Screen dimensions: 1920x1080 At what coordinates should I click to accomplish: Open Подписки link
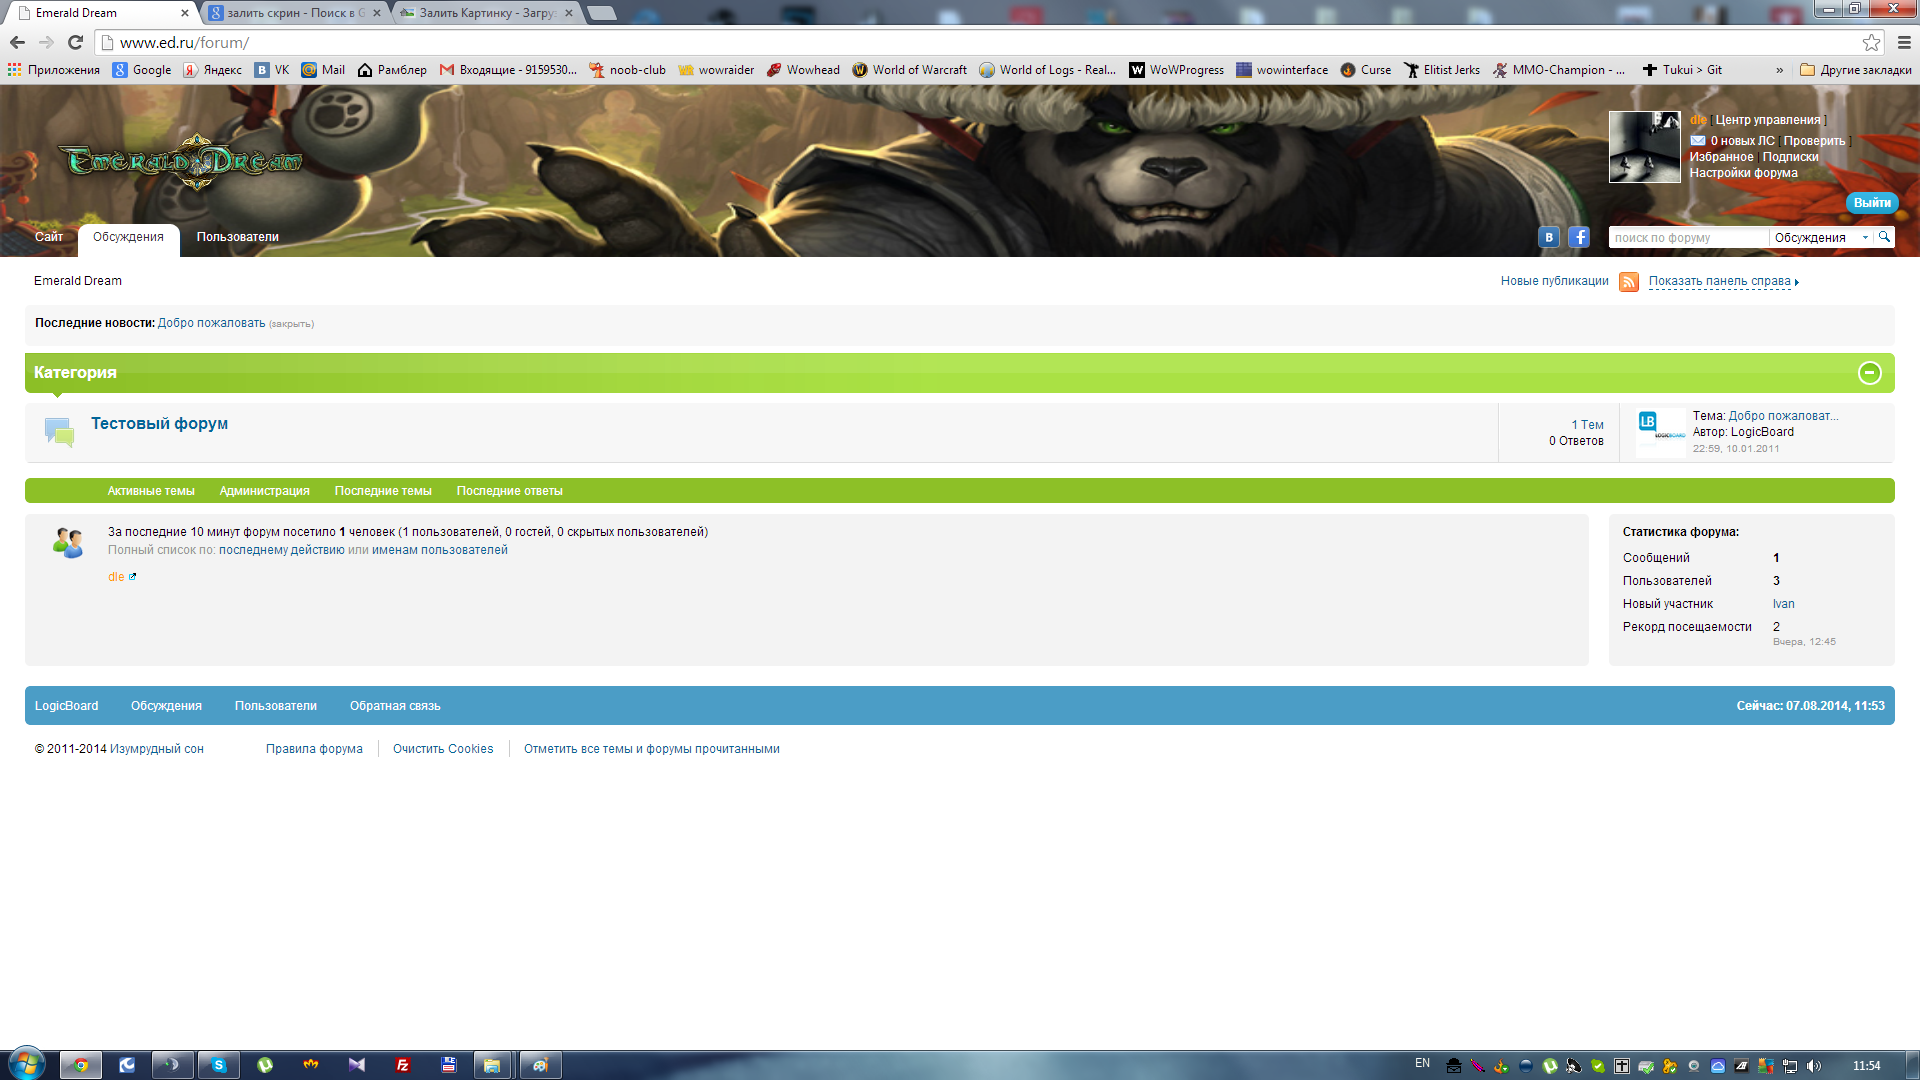click(1790, 157)
